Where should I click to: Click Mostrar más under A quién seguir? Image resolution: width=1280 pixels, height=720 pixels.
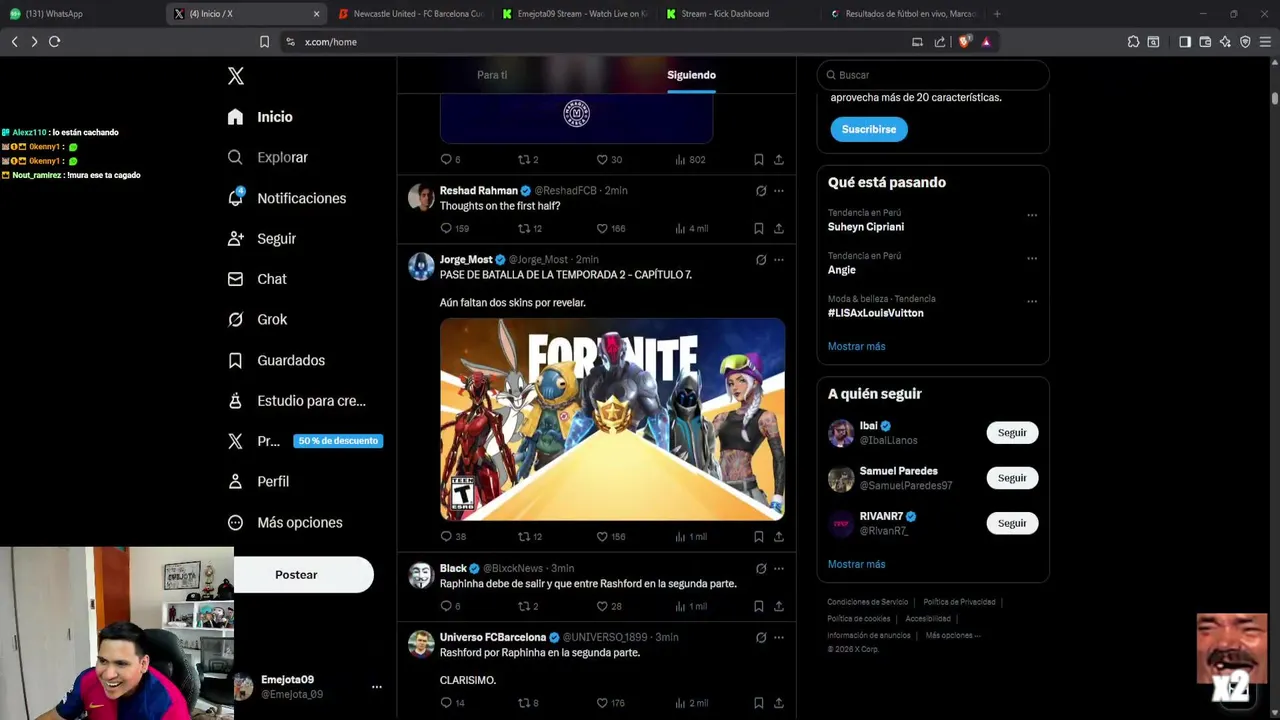[x=856, y=564]
